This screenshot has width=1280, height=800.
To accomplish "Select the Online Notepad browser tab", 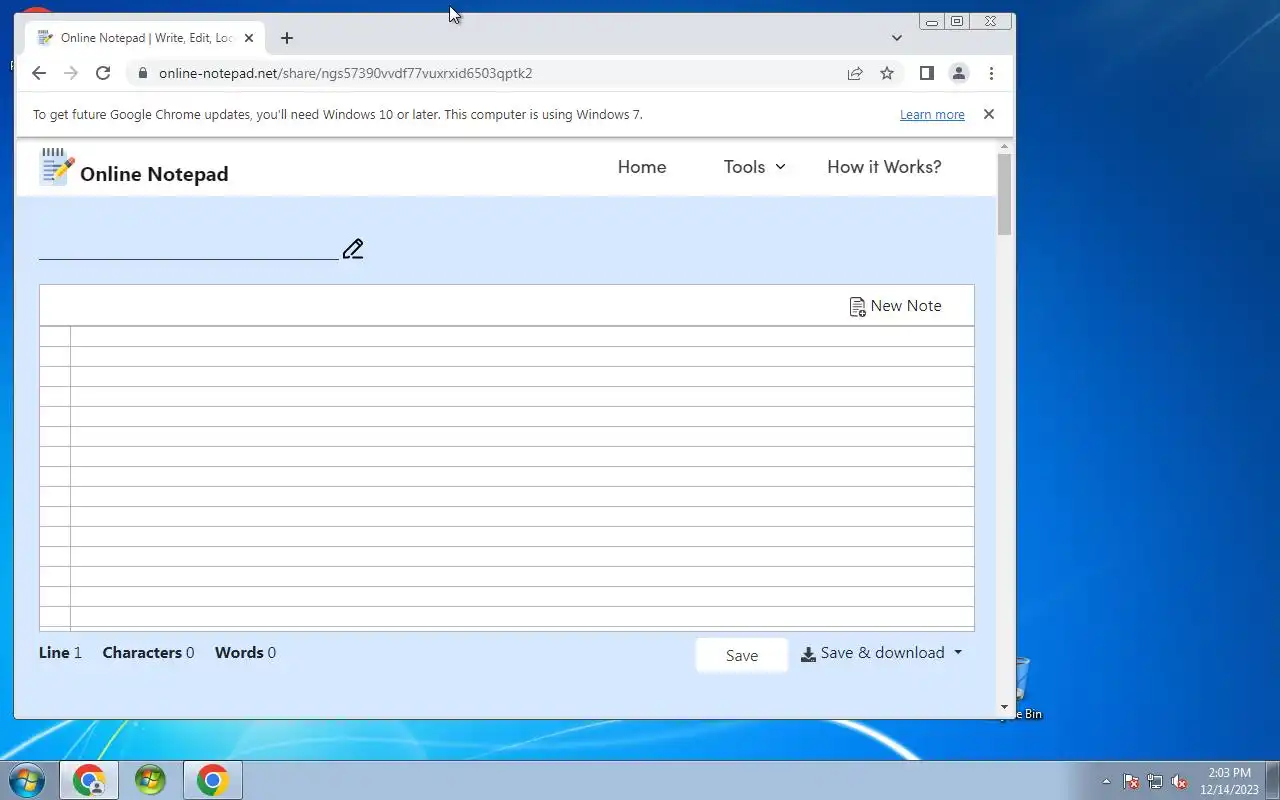I will [x=146, y=38].
